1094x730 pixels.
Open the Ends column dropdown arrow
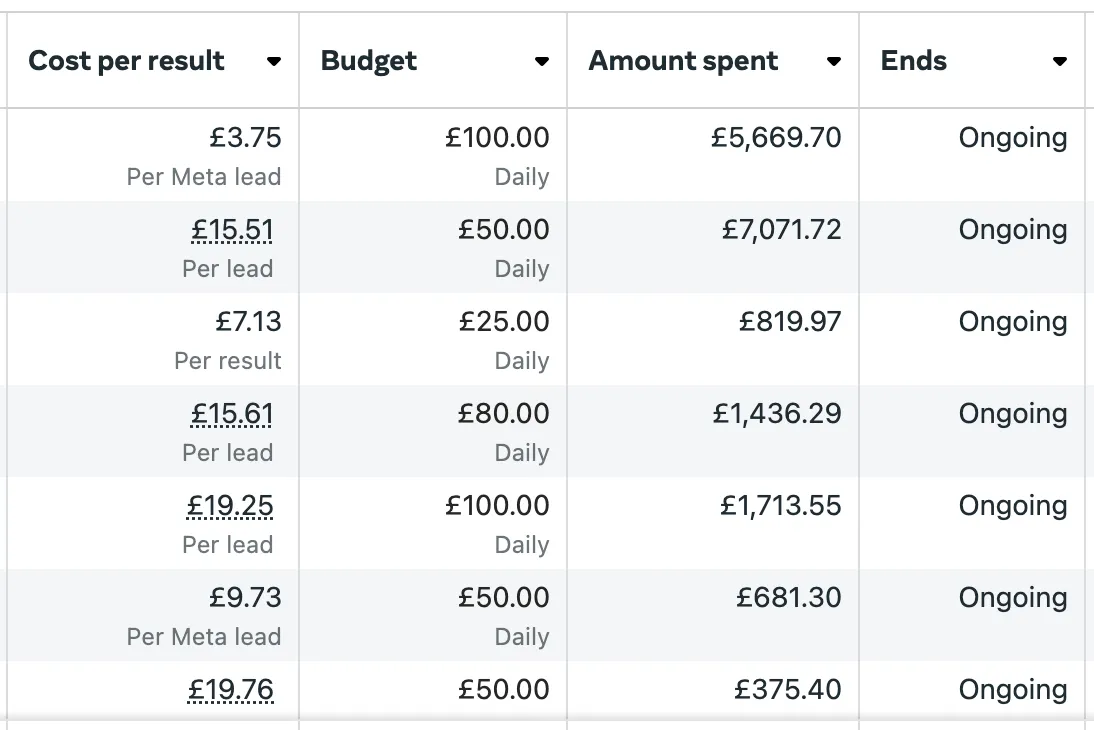pyautogui.click(x=1060, y=62)
